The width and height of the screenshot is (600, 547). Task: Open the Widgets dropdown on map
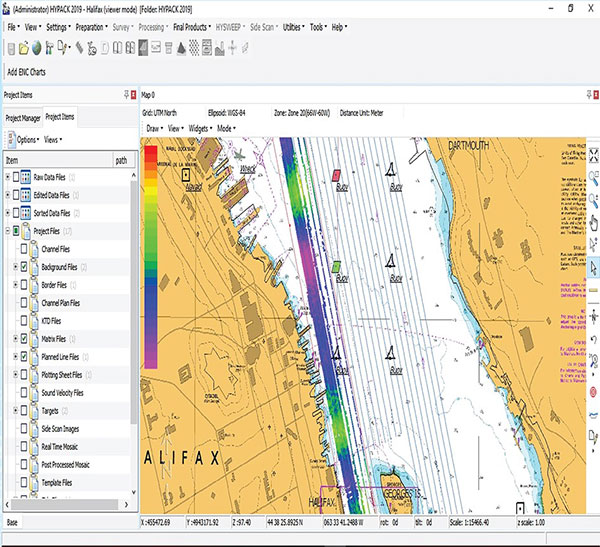click(200, 129)
